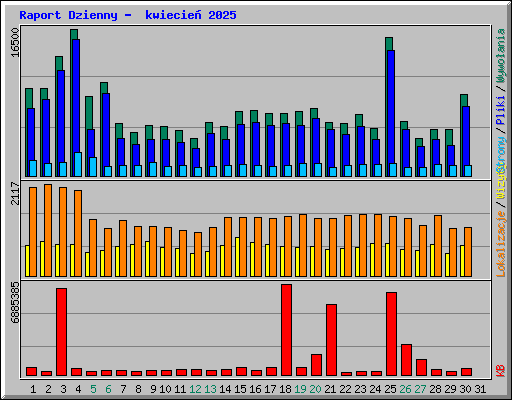This screenshot has width=512, height=400.
Task: Click green weekend day label '27'
Action: tap(420, 389)
